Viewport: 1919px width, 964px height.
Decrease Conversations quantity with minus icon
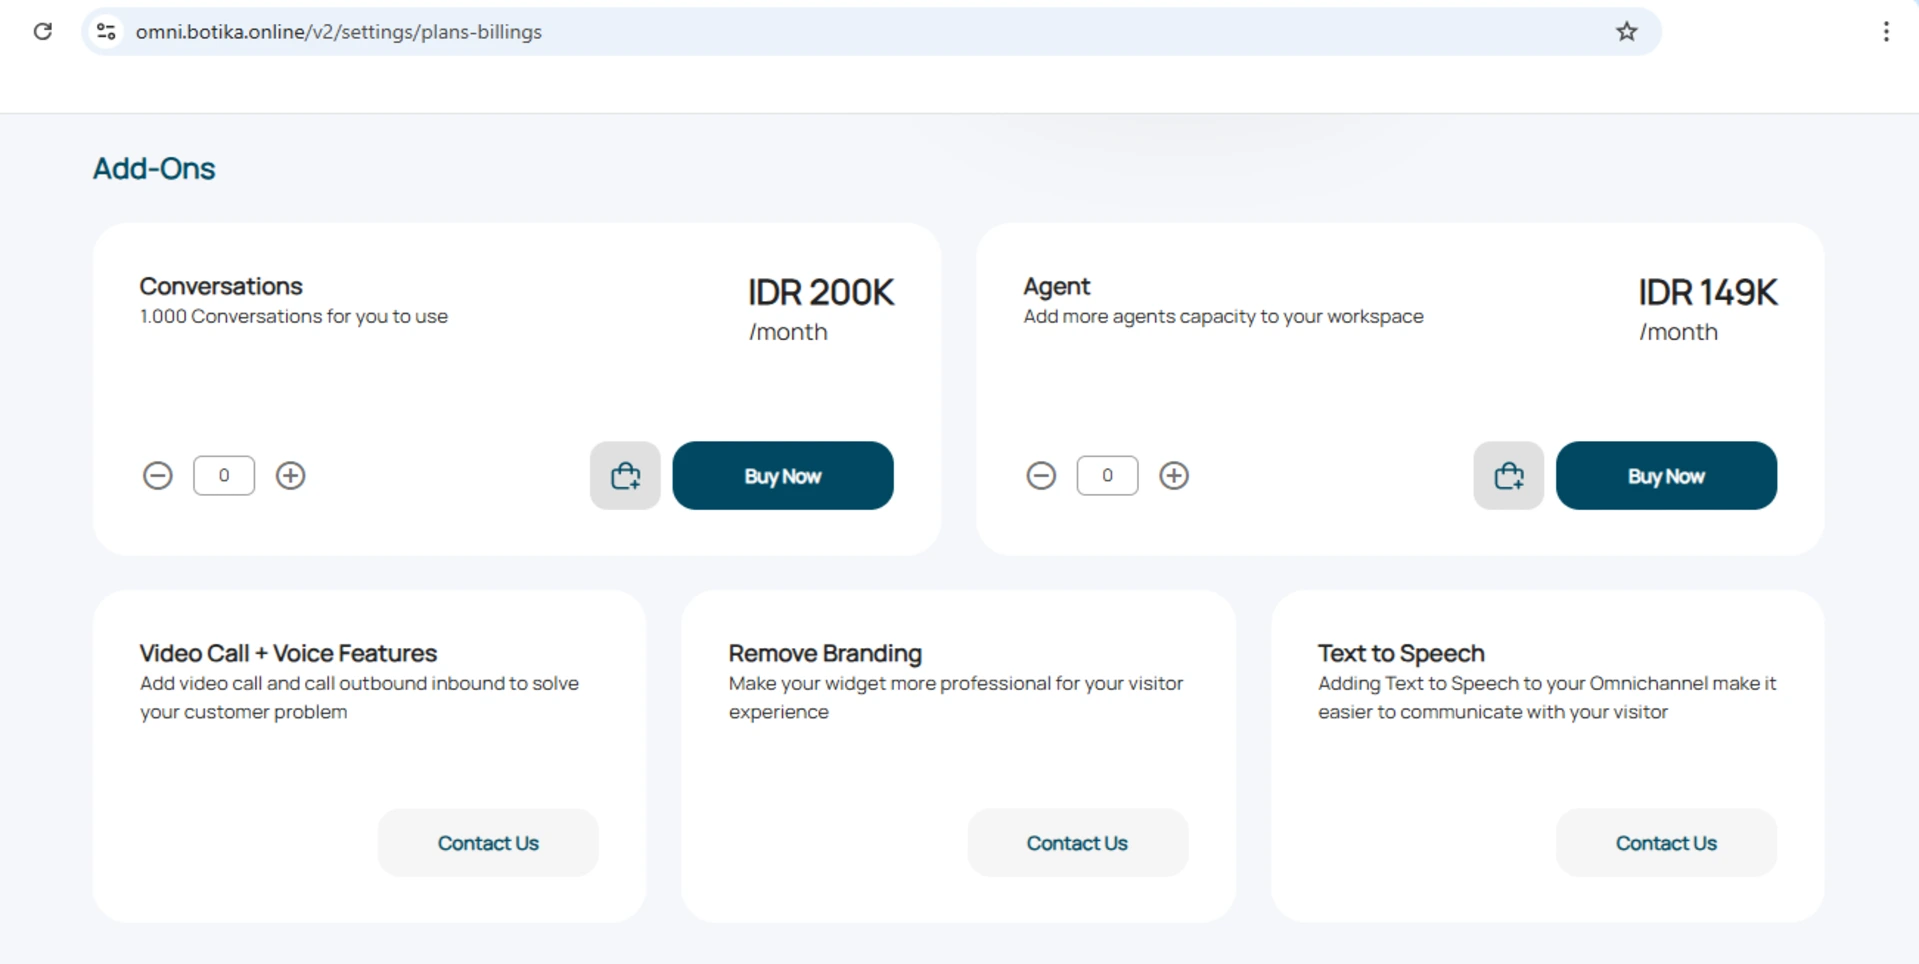click(x=158, y=476)
